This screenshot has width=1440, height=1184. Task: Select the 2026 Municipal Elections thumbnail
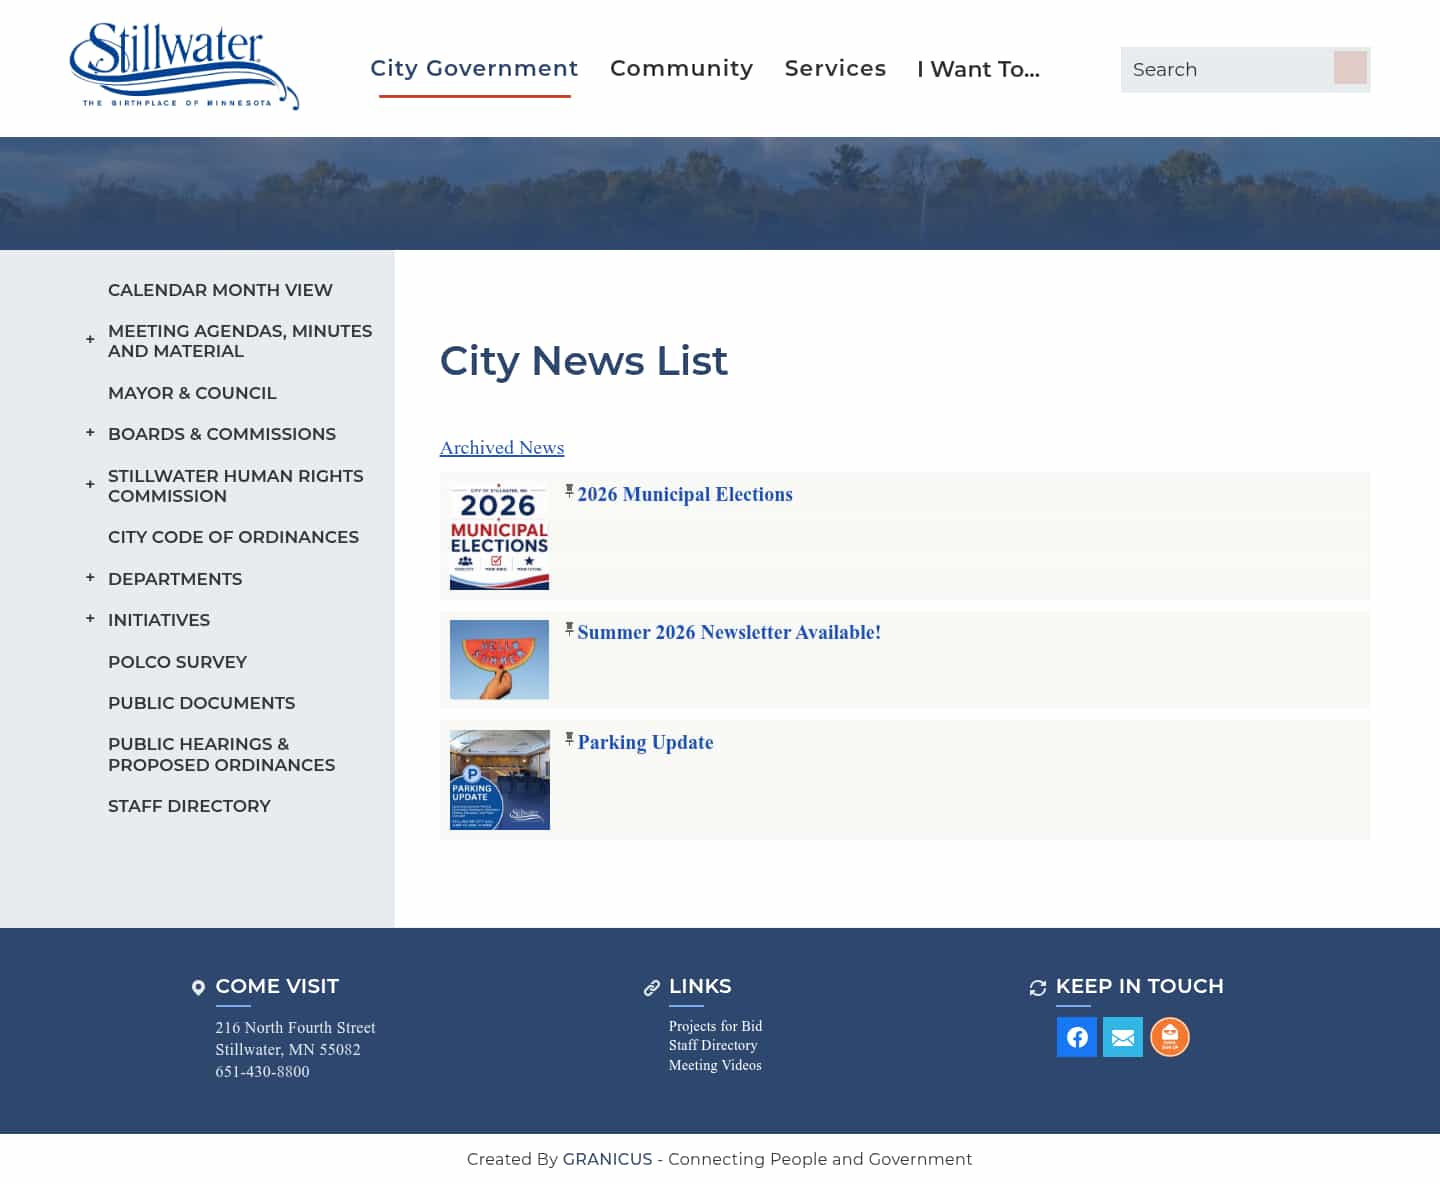499,537
